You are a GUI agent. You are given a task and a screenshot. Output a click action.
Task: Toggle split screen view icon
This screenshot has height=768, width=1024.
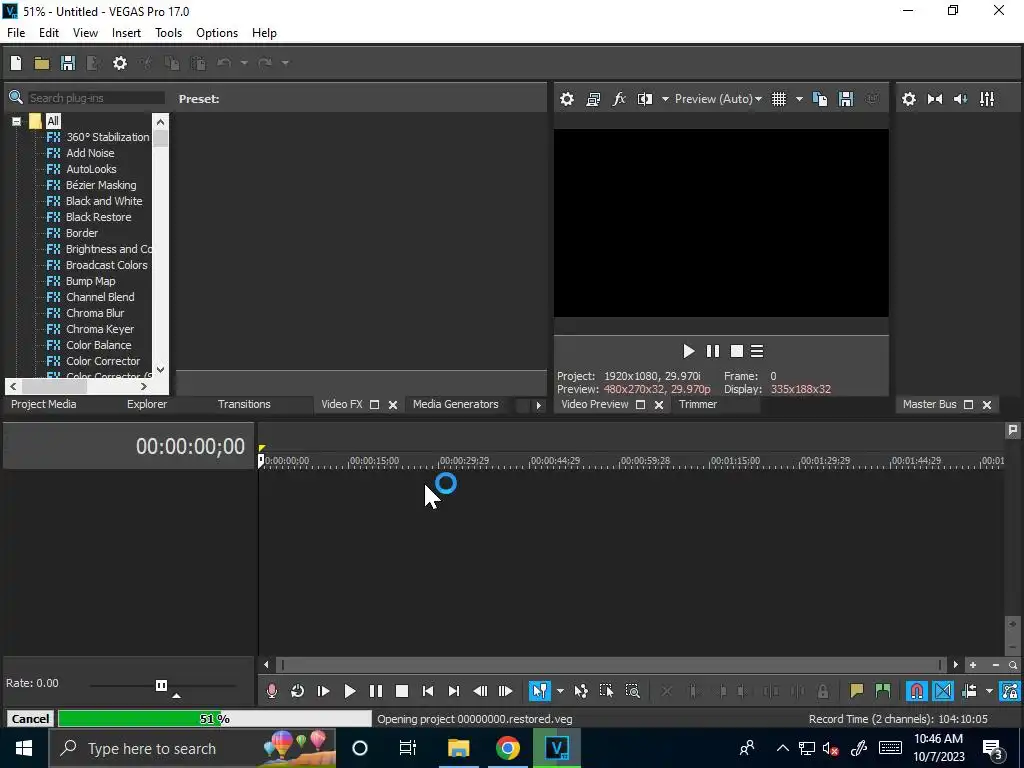point(645,99)
